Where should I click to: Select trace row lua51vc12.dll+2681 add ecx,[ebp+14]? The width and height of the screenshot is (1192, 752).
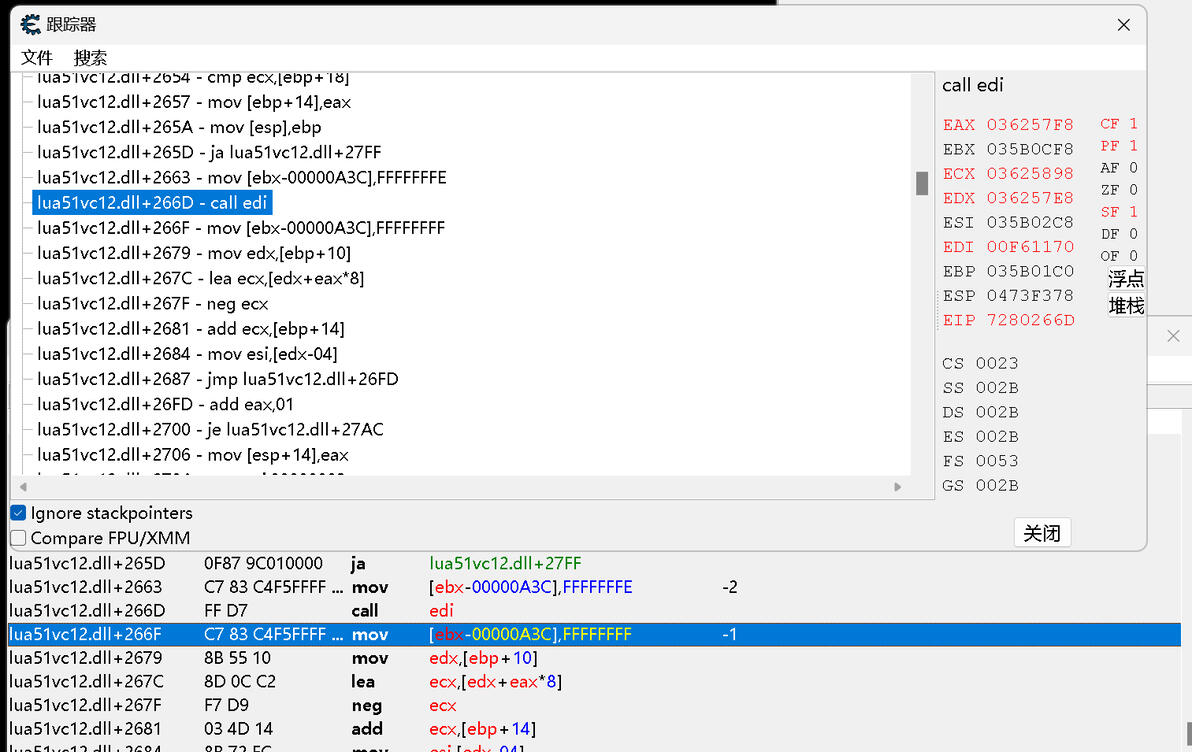pyautogui.click(x=191, y=328)
